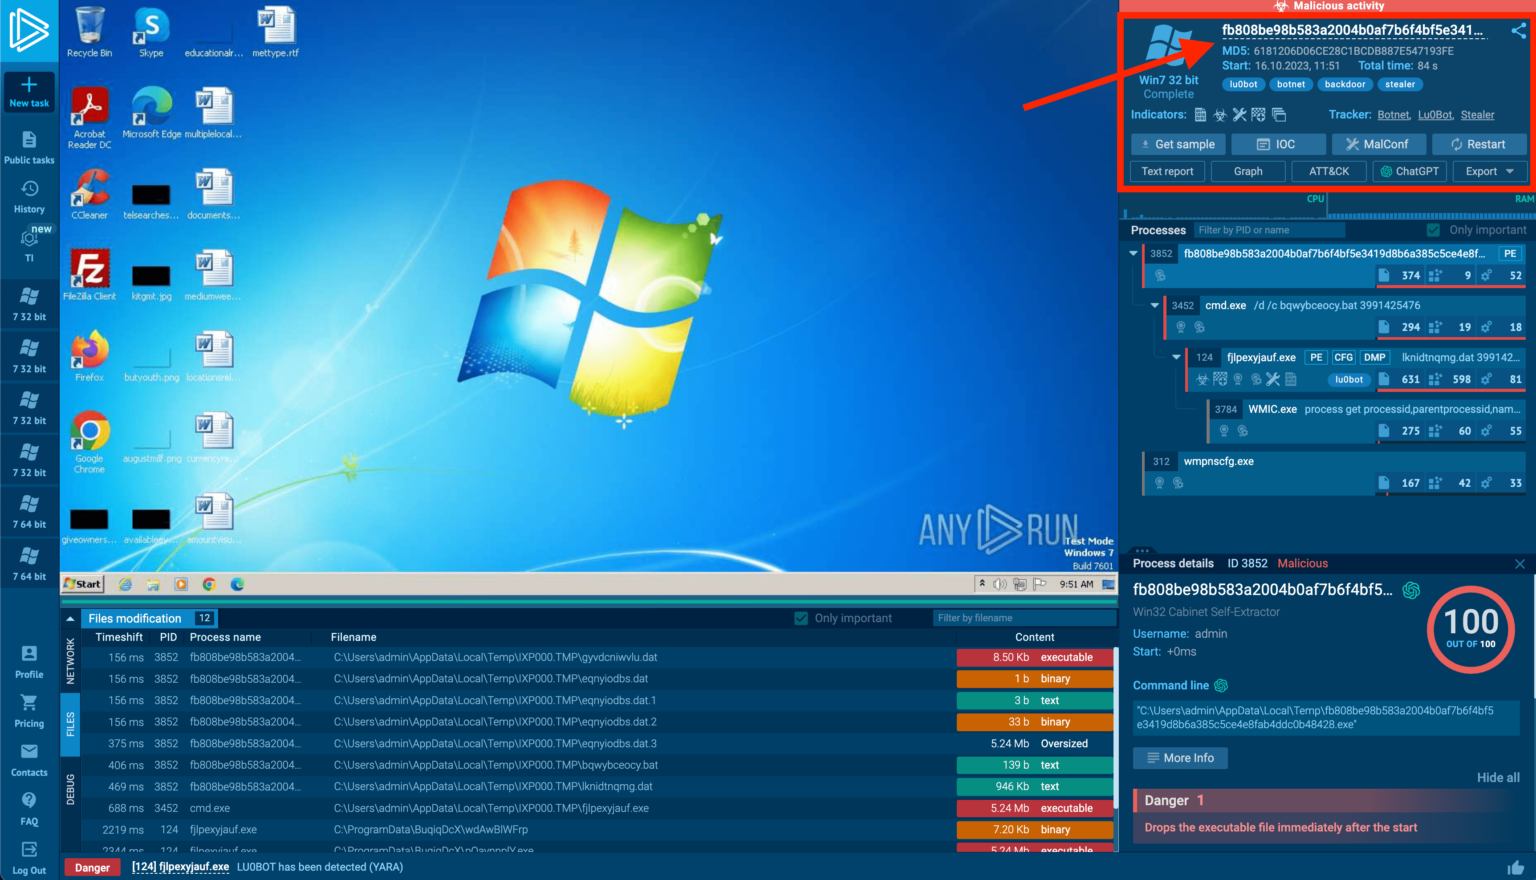Open the ChatGPT icon in Process details
This screenshot has height=880, width=1536.
coord(1410,591)
